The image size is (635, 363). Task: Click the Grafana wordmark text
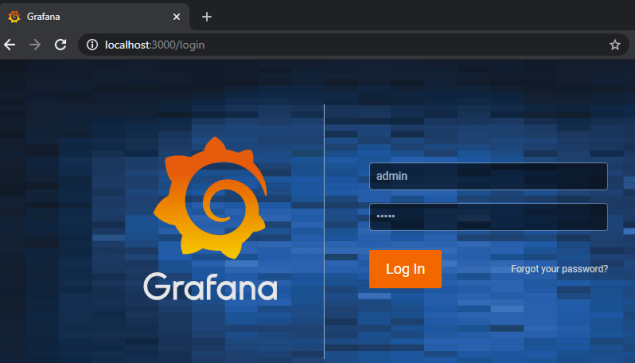(210, 287)
